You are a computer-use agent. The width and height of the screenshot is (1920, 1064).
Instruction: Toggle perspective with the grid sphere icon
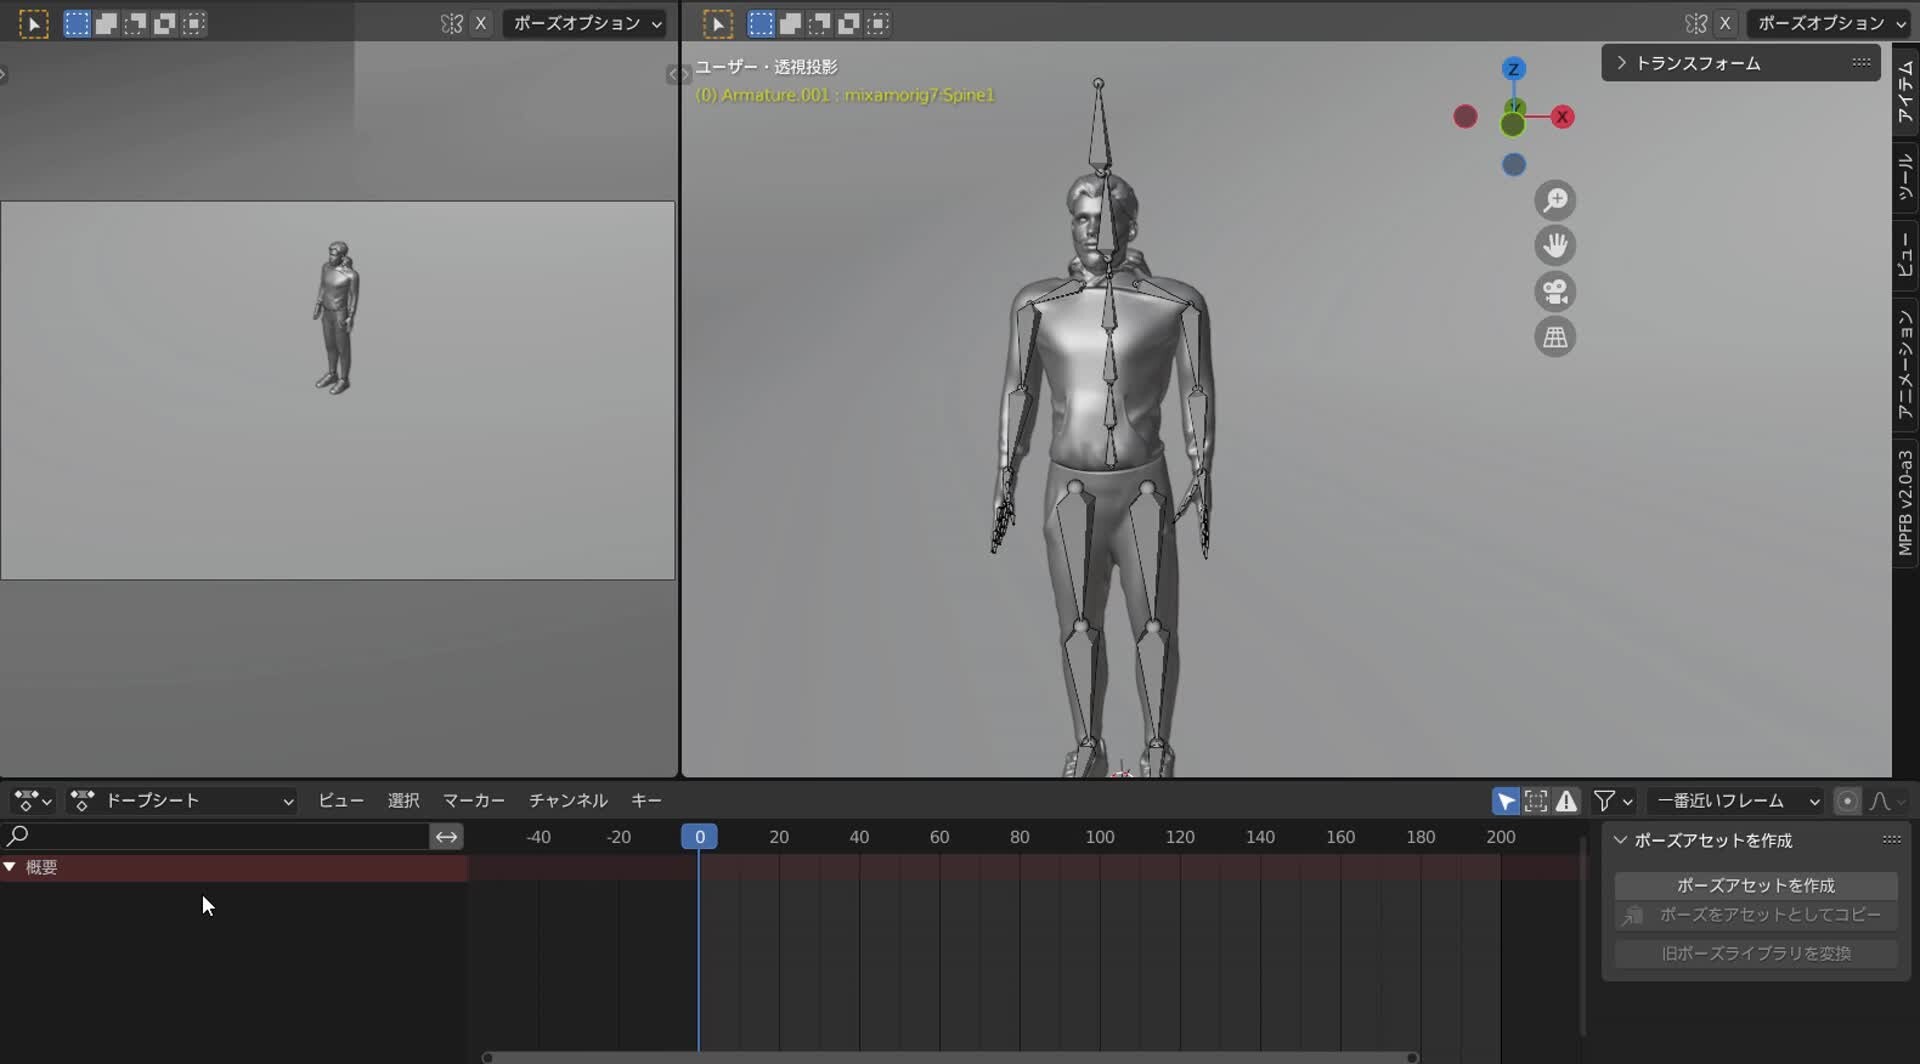pos(1554,337)
